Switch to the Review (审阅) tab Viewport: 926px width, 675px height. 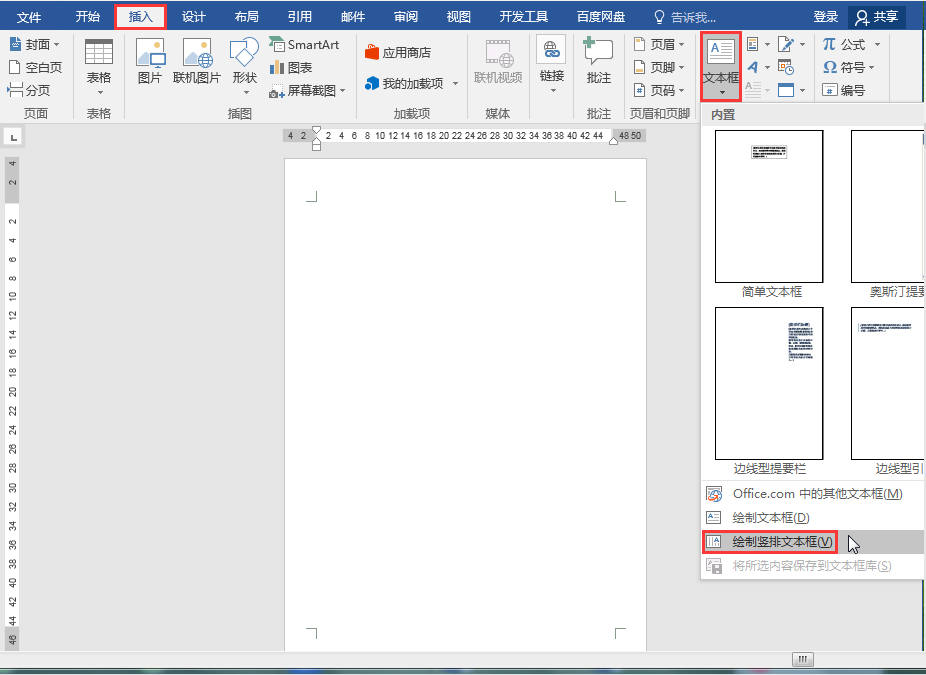click(406, 17)
